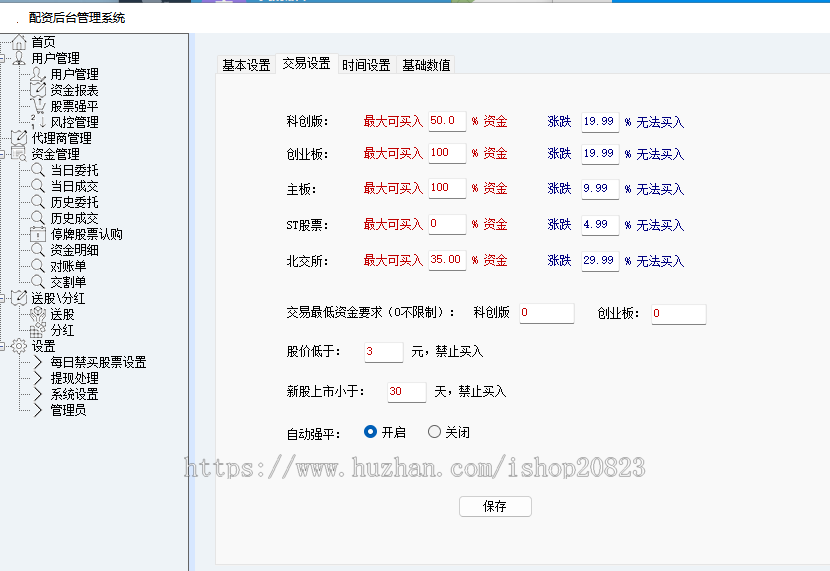The width and height of the screenshot is (830, 571).
Task: Click the 北交所 涨跌 29.99 field
Action: (x=600, y=261)
